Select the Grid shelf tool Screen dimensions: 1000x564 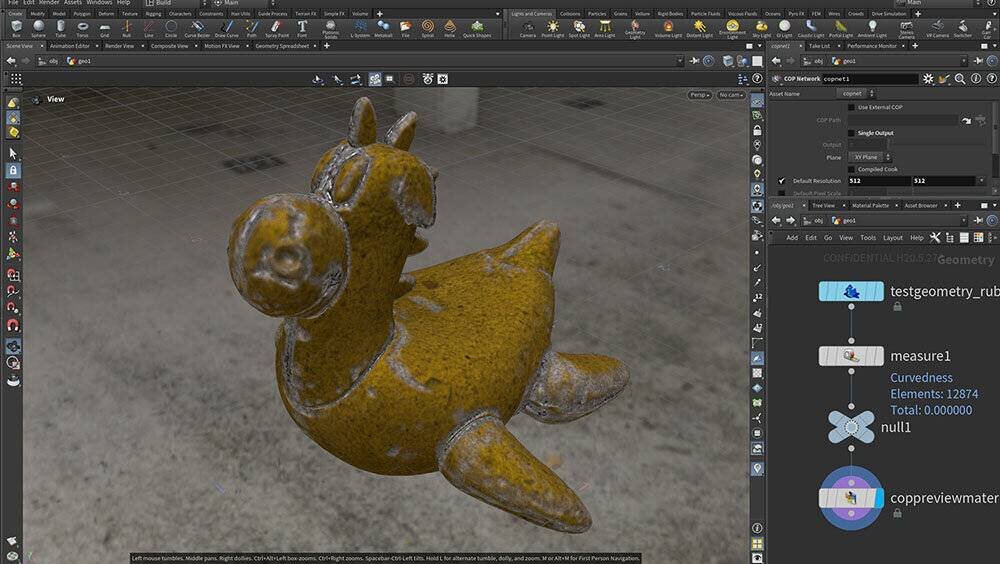(x=105, y=28)
